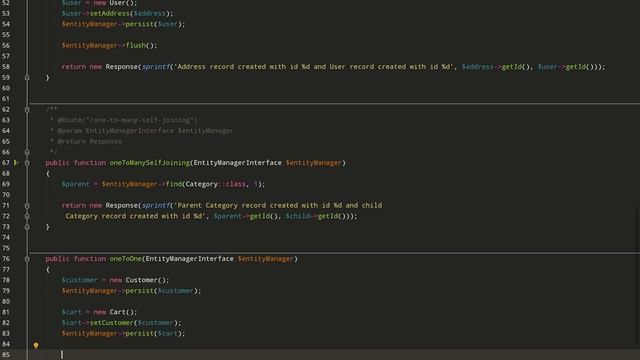The image size is (640, 360).
Task: Click 'setCustomer' method on line 82
Action: coord(111,322)
